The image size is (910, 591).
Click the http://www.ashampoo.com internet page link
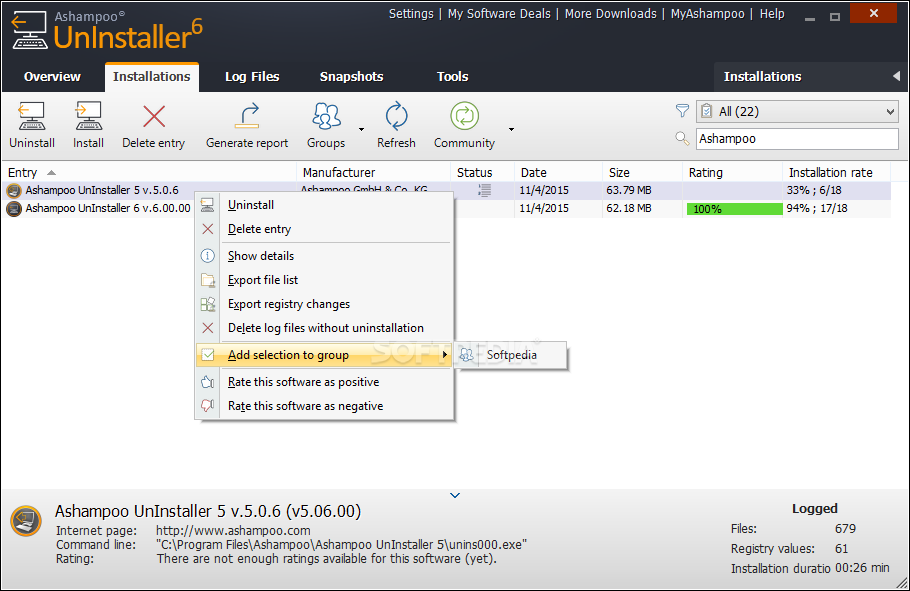click(x=233, y=531)
